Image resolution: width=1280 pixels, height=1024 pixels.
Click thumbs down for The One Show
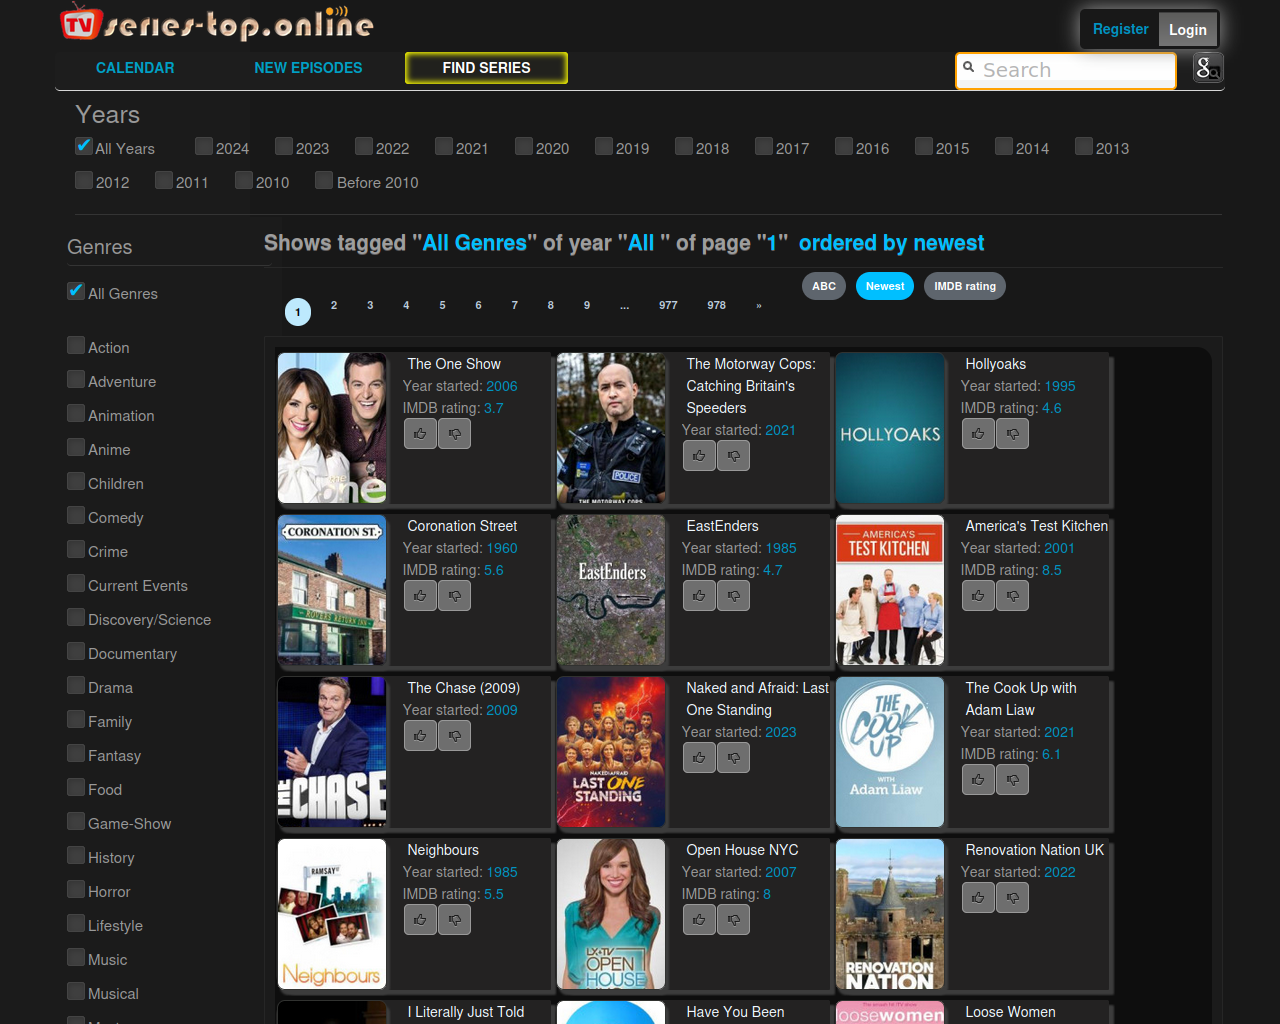tap(455, 434)
